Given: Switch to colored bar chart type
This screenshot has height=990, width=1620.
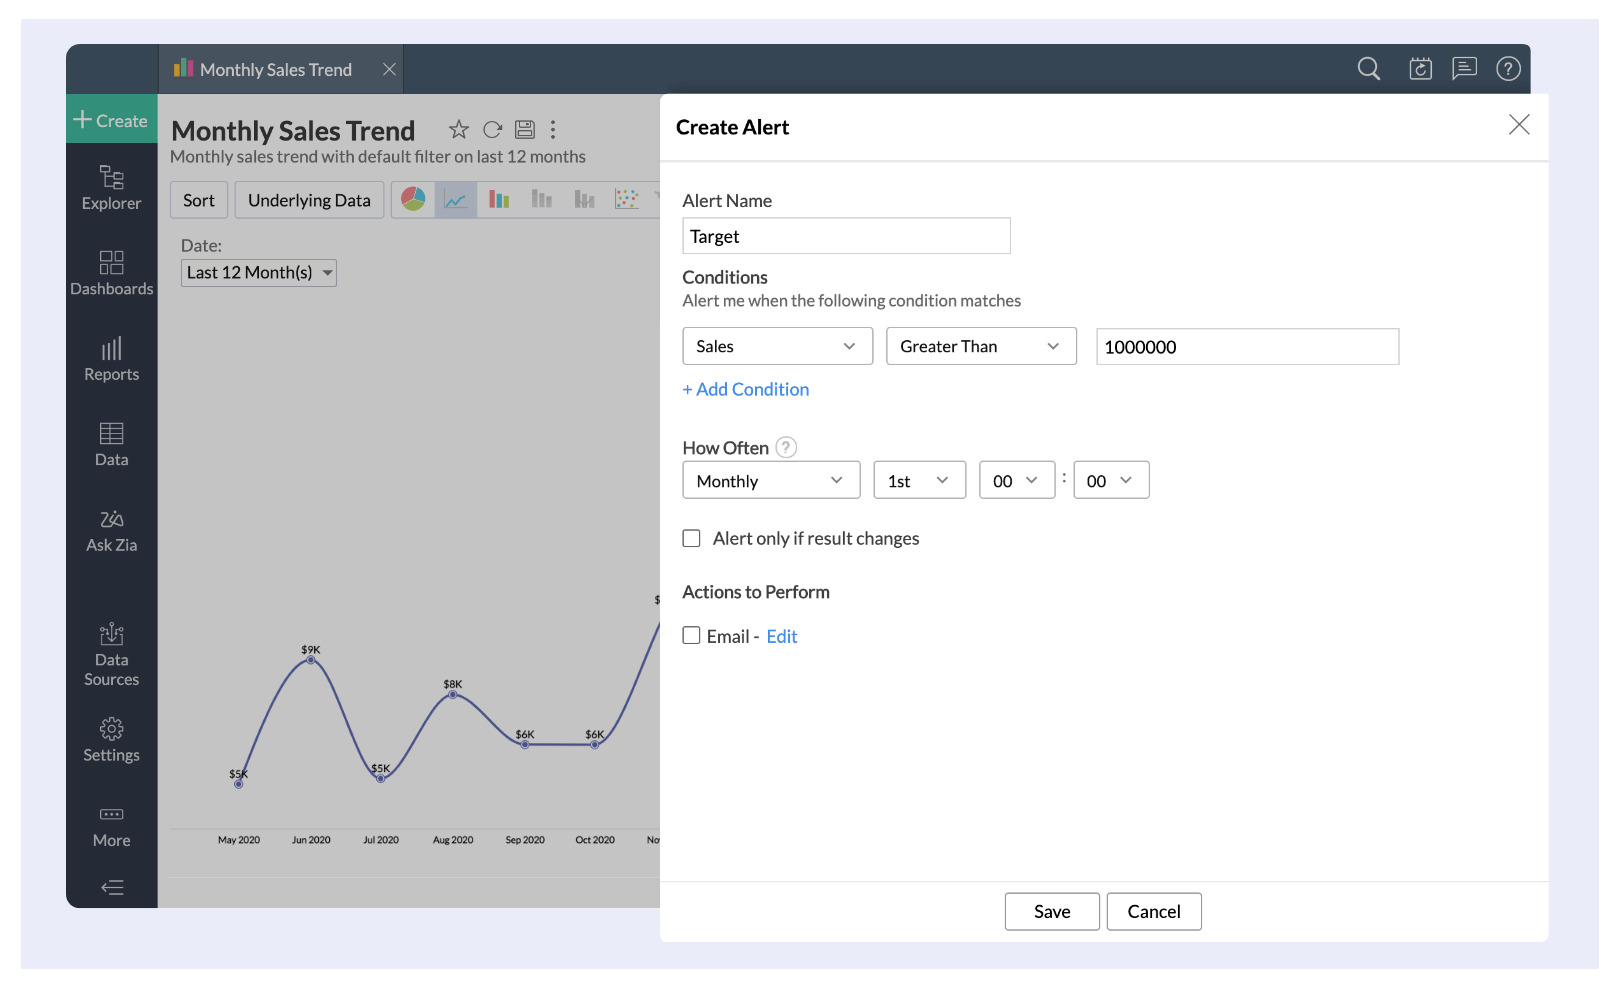Looking at the screenshot, I should coord(498,199).
